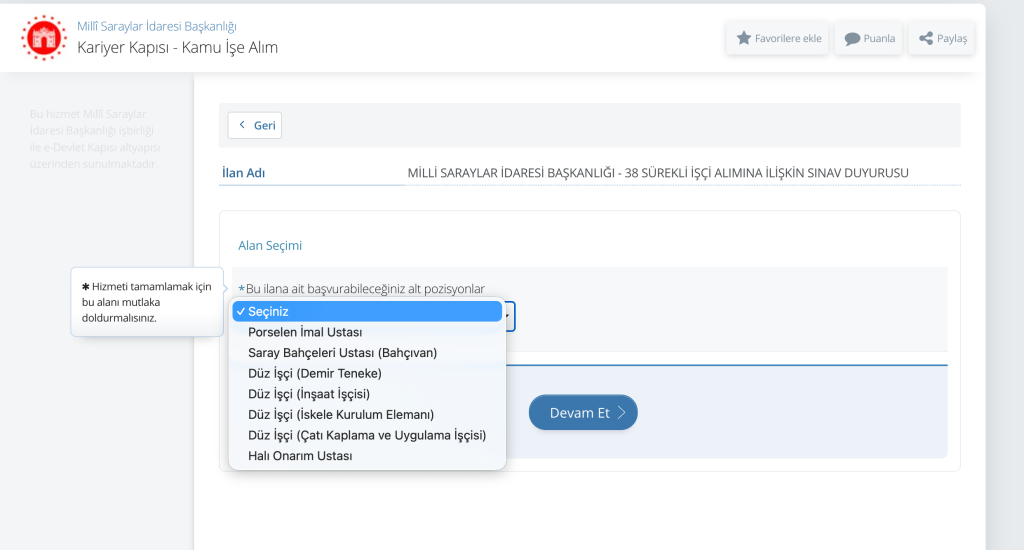Select the highlighted Seçiniz option
The image size is (1024, 550).
coord(367,312)
